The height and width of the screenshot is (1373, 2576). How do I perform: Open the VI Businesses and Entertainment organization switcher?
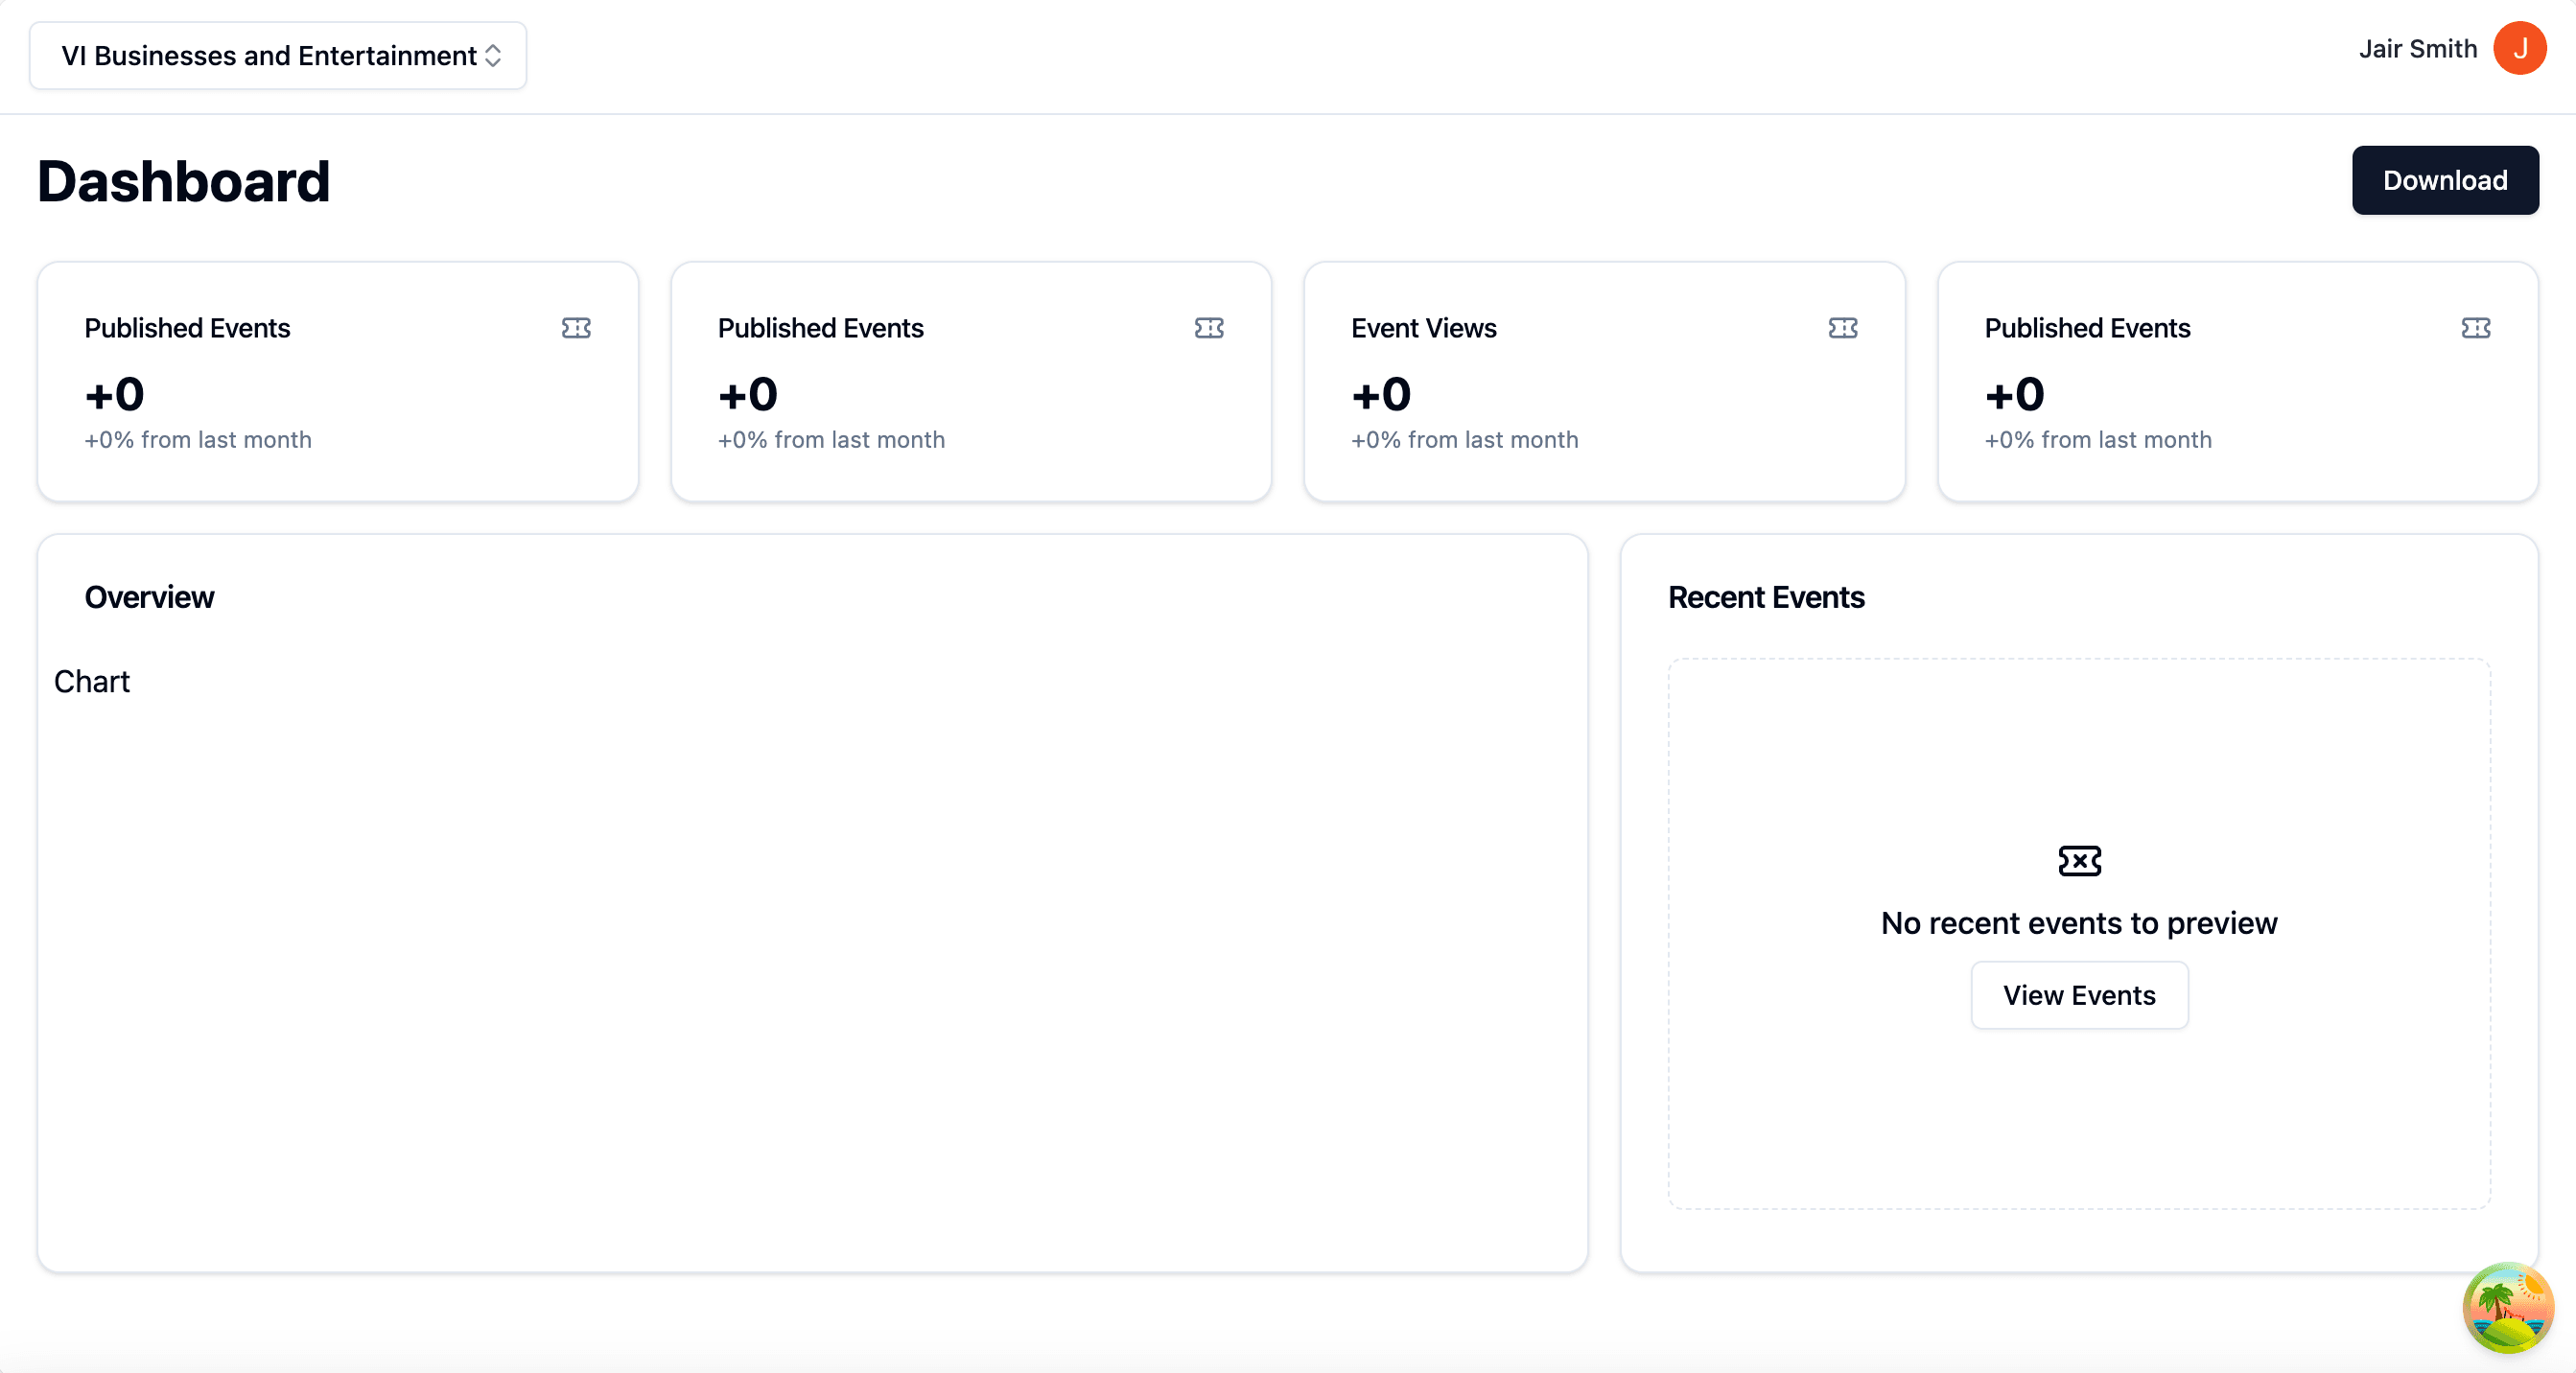tap(278, 56)
